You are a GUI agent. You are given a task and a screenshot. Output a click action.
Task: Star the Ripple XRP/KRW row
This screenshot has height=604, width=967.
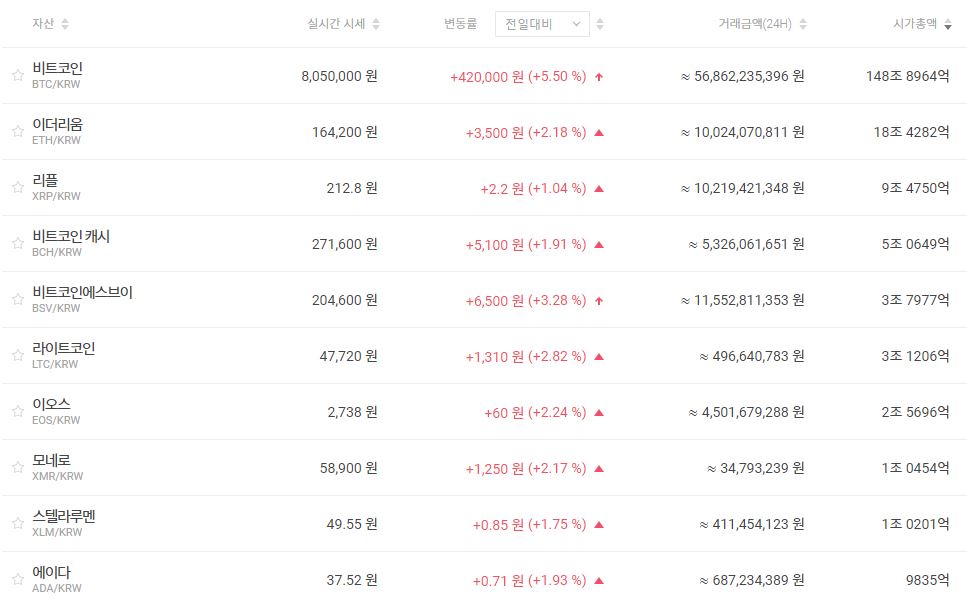17,188
